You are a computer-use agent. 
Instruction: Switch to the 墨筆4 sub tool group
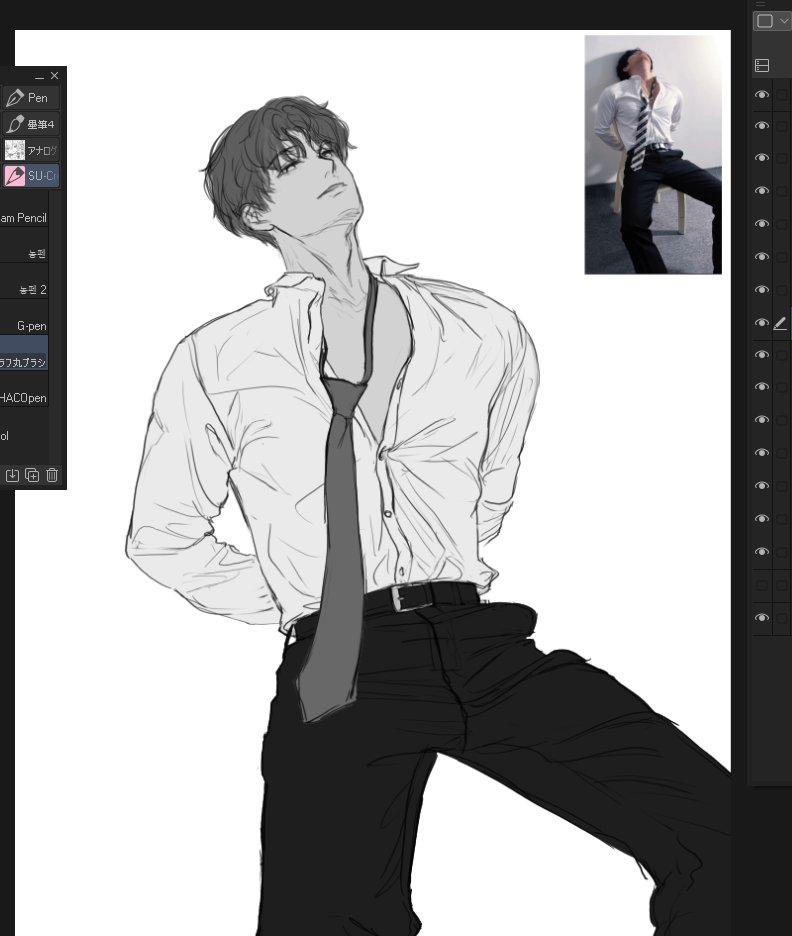tap(30, 124)
